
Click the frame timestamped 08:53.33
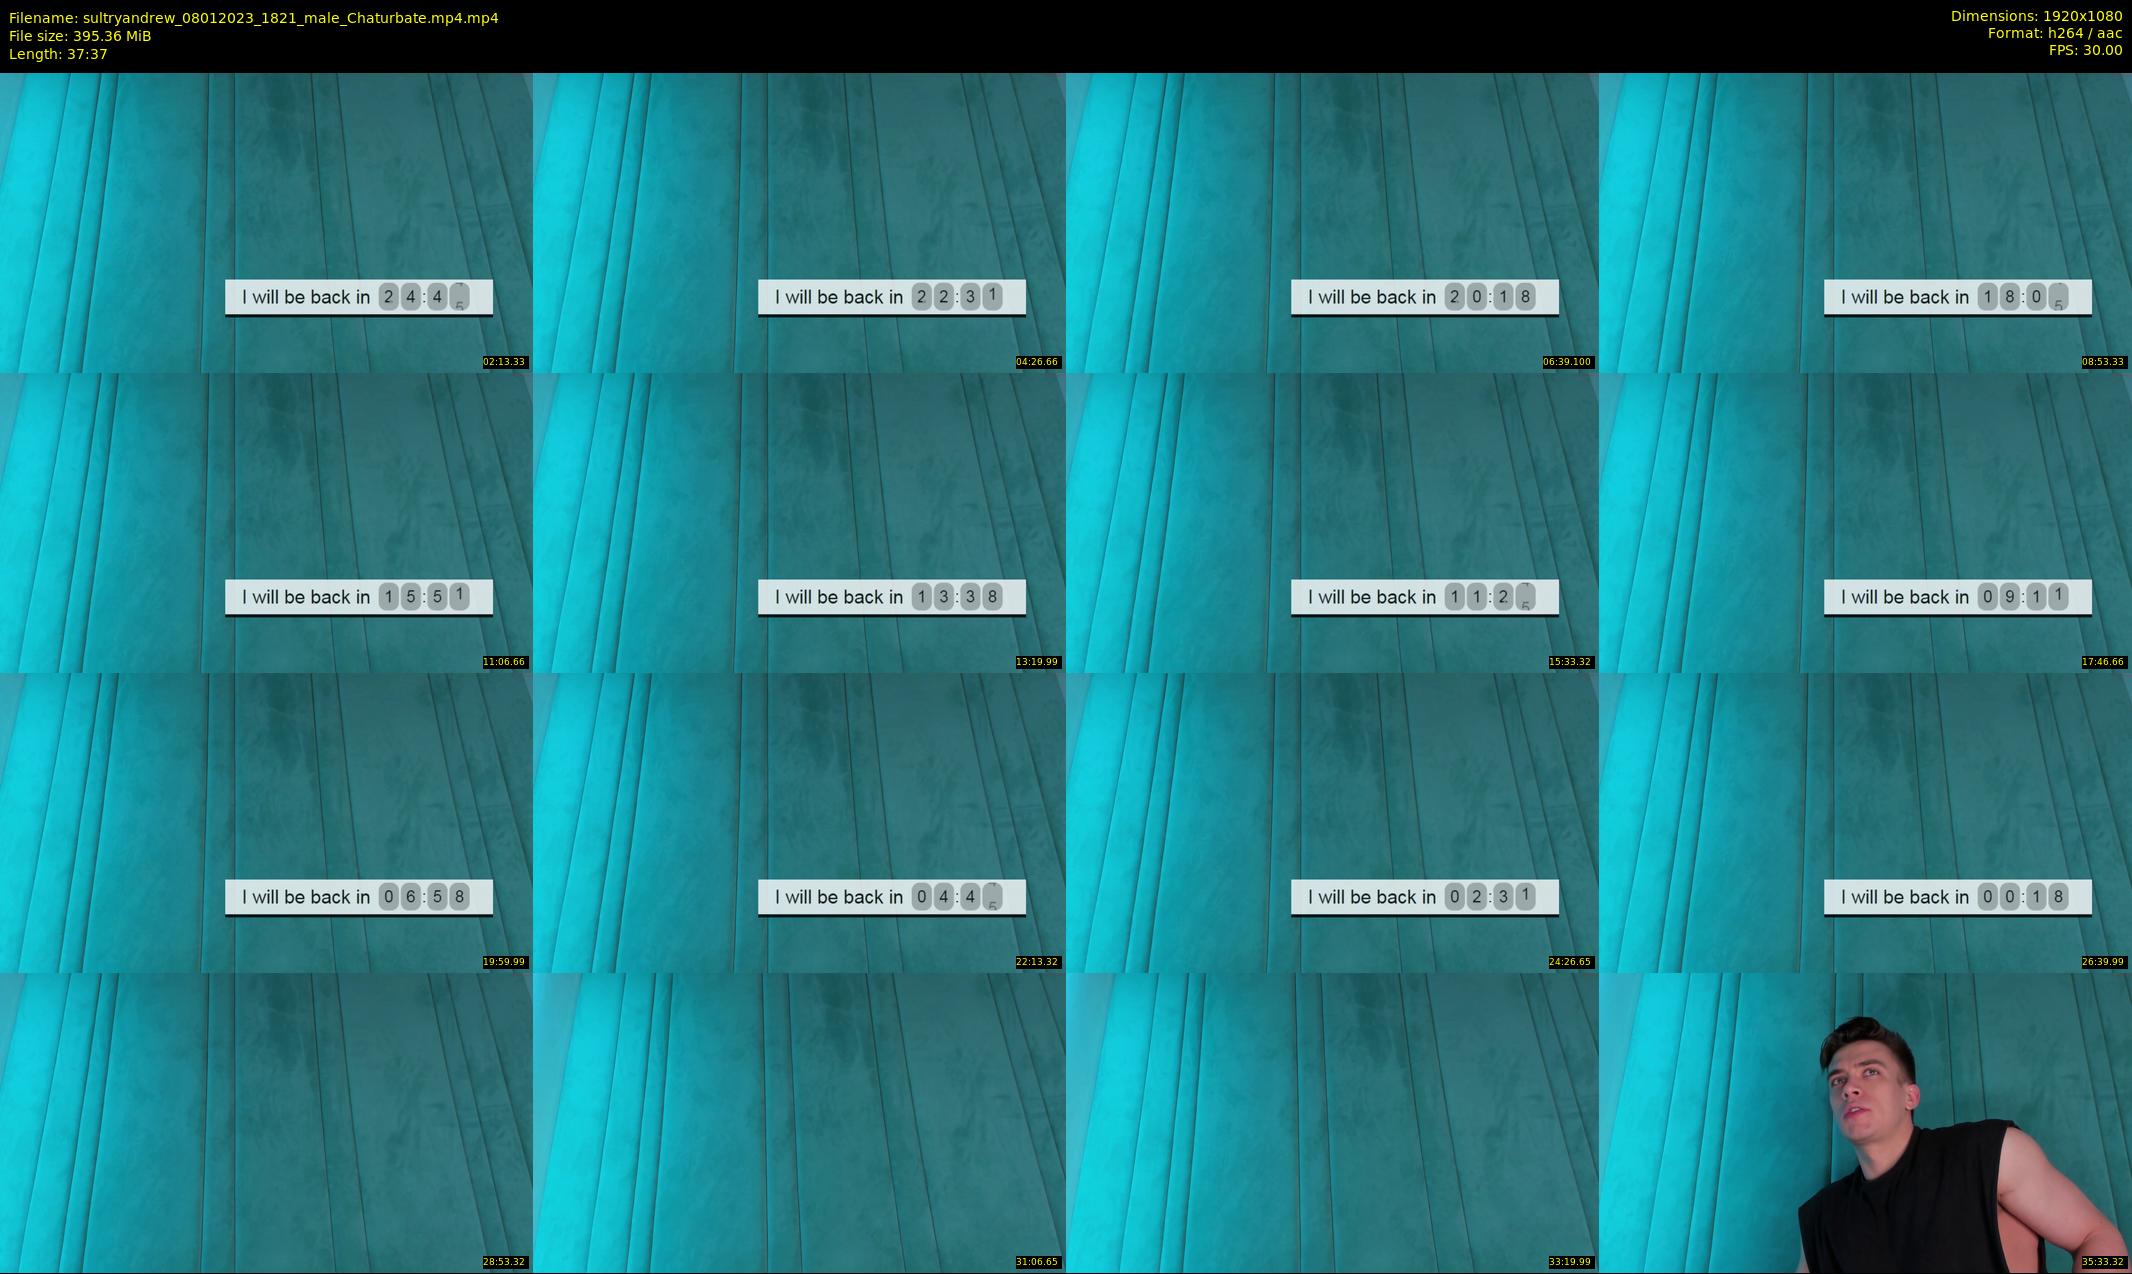[x=1865, y=222]
